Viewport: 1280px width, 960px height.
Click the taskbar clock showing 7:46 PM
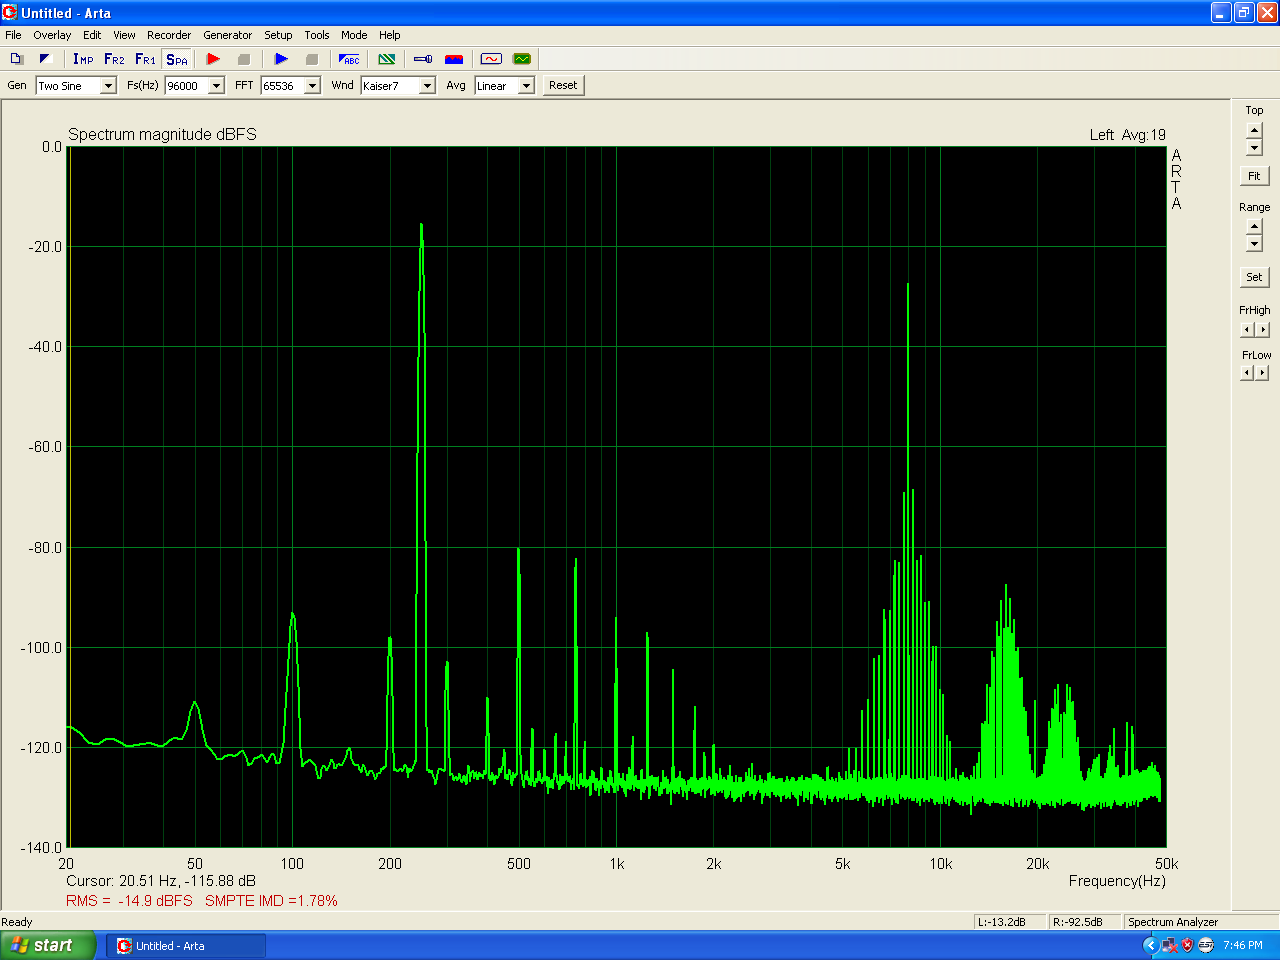pyautogui.click(x=1243, y=945)
